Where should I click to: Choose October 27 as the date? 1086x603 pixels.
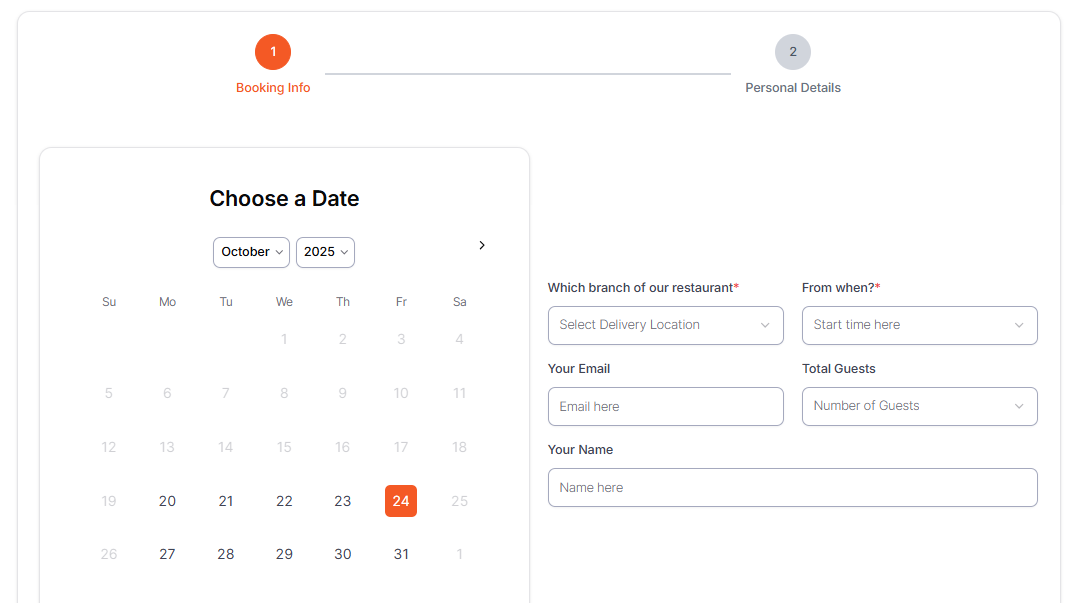[x=167, y=554]
